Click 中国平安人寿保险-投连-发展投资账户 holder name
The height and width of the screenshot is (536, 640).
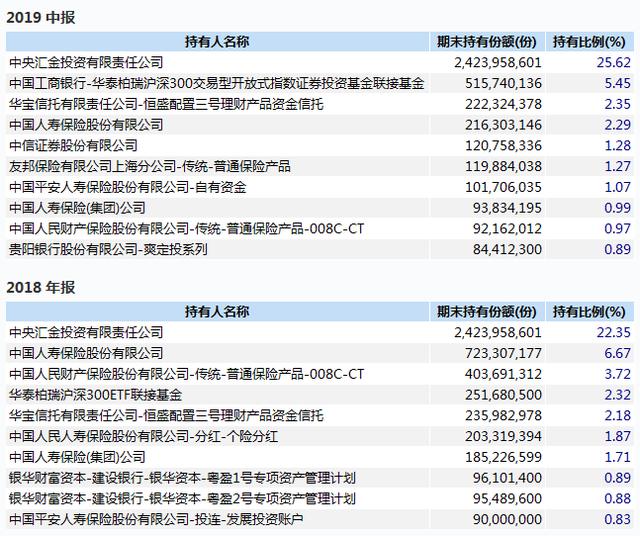(x=156, y=520)
